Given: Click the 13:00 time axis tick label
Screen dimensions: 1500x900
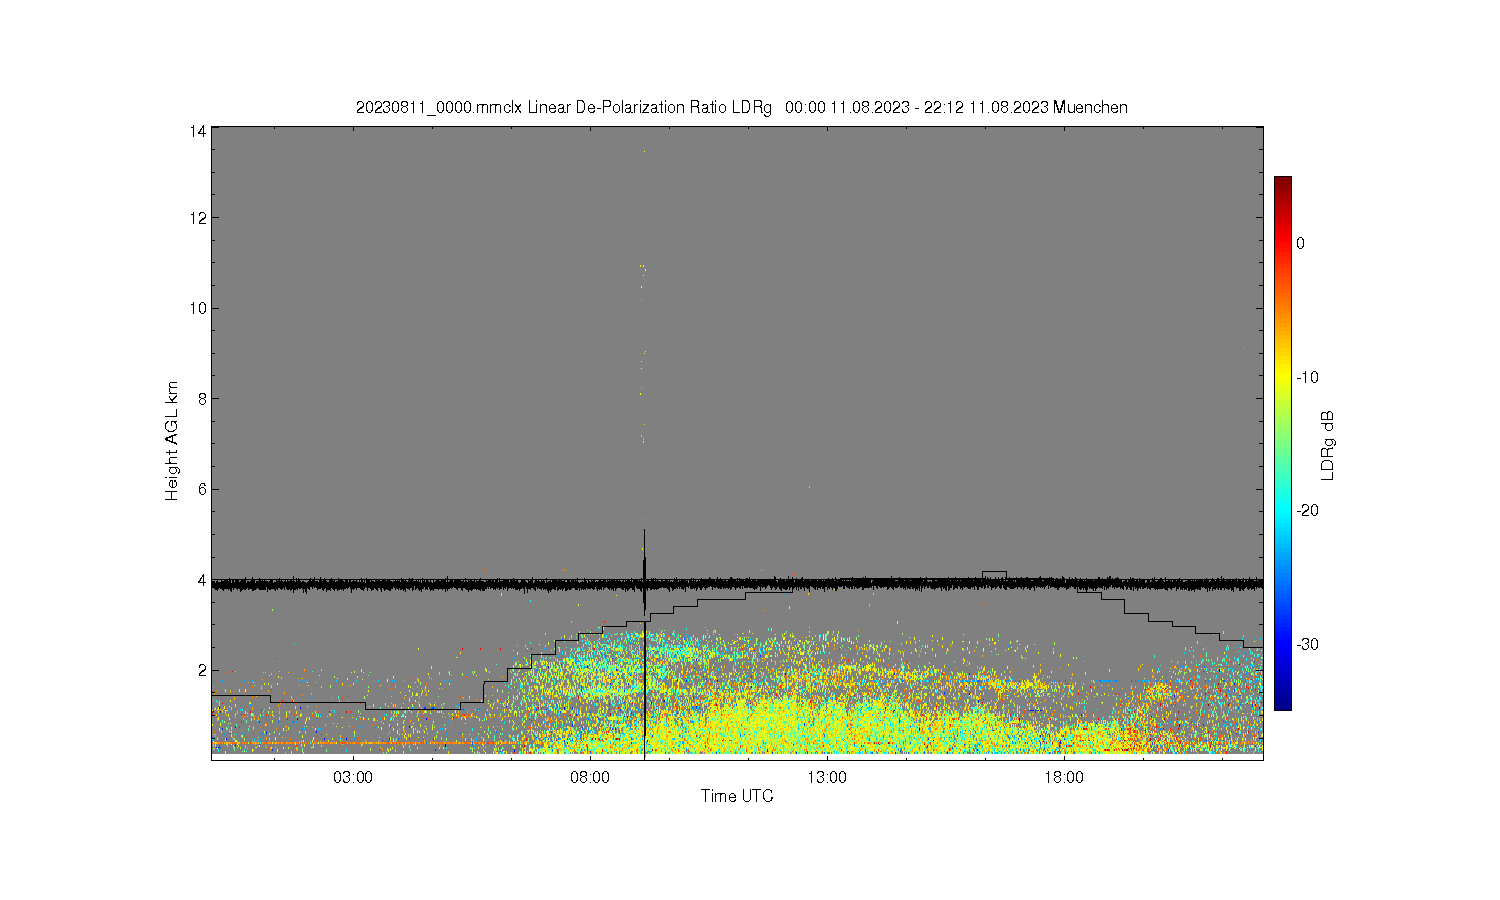Looking at the screenshot, I should (x=827, y=777).
